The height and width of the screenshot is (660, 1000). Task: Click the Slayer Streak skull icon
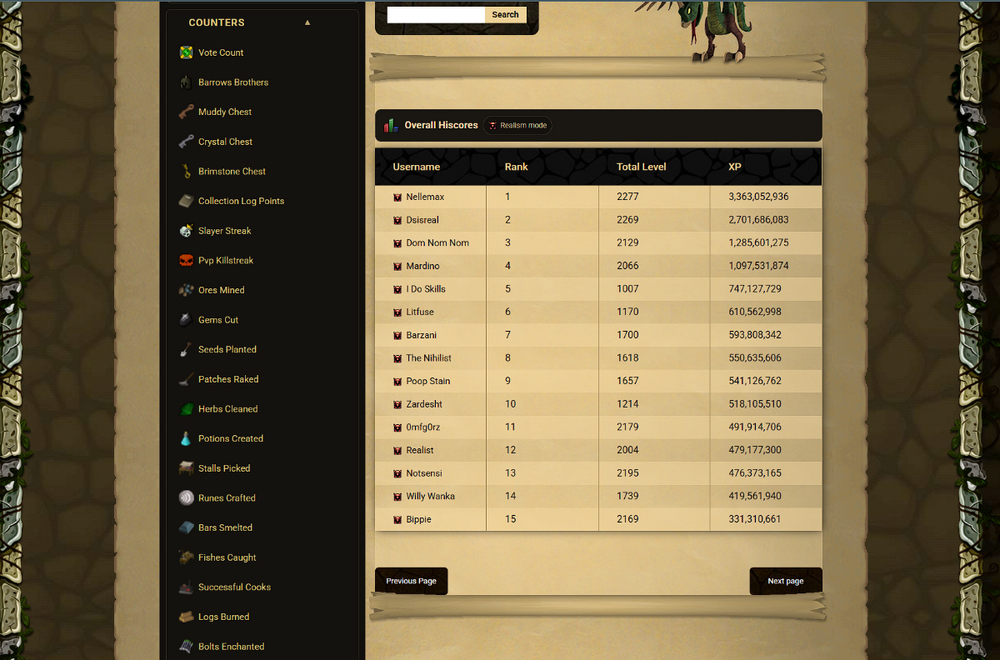click(186, 230)
